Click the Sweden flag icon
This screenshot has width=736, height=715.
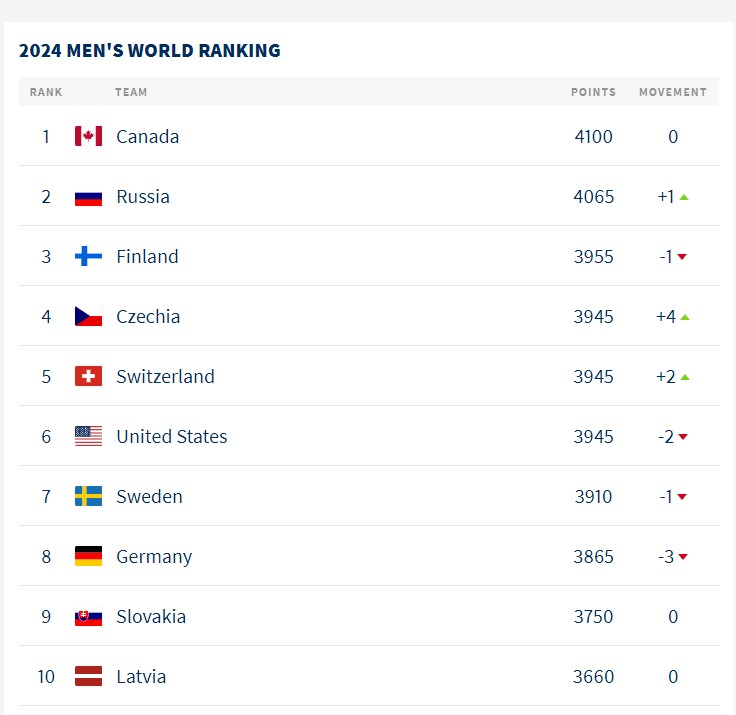pyautogui.click(x=88, y=496)
